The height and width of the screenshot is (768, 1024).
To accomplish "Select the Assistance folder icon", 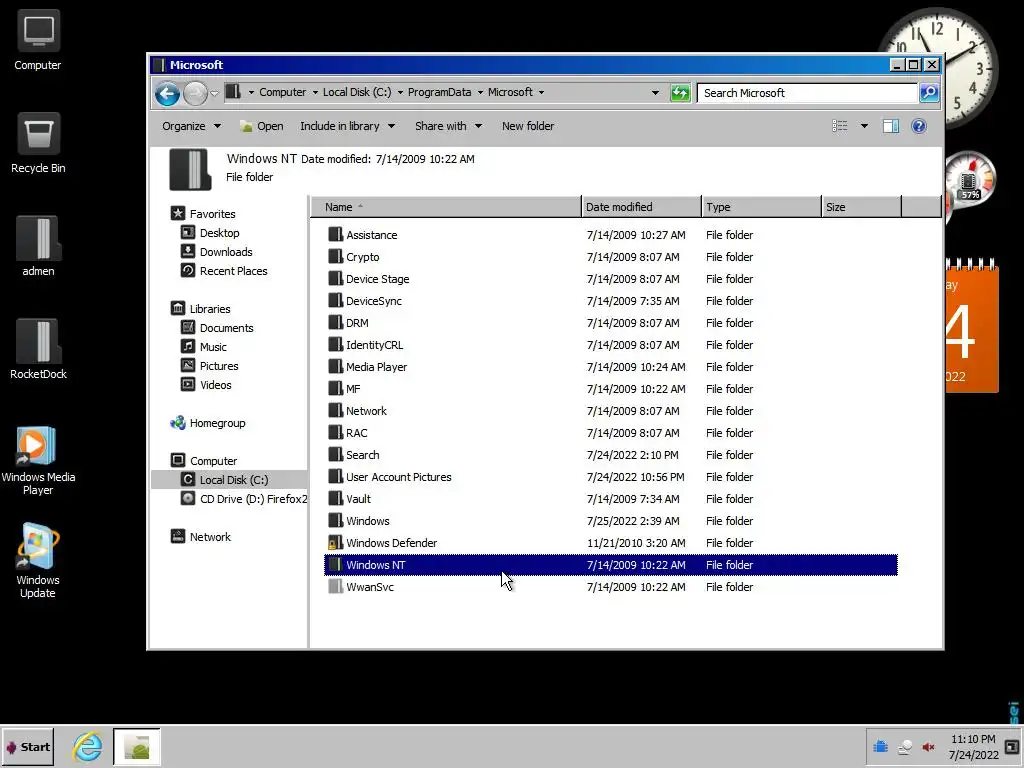I will pyautogui.click(x=335, y=234).
